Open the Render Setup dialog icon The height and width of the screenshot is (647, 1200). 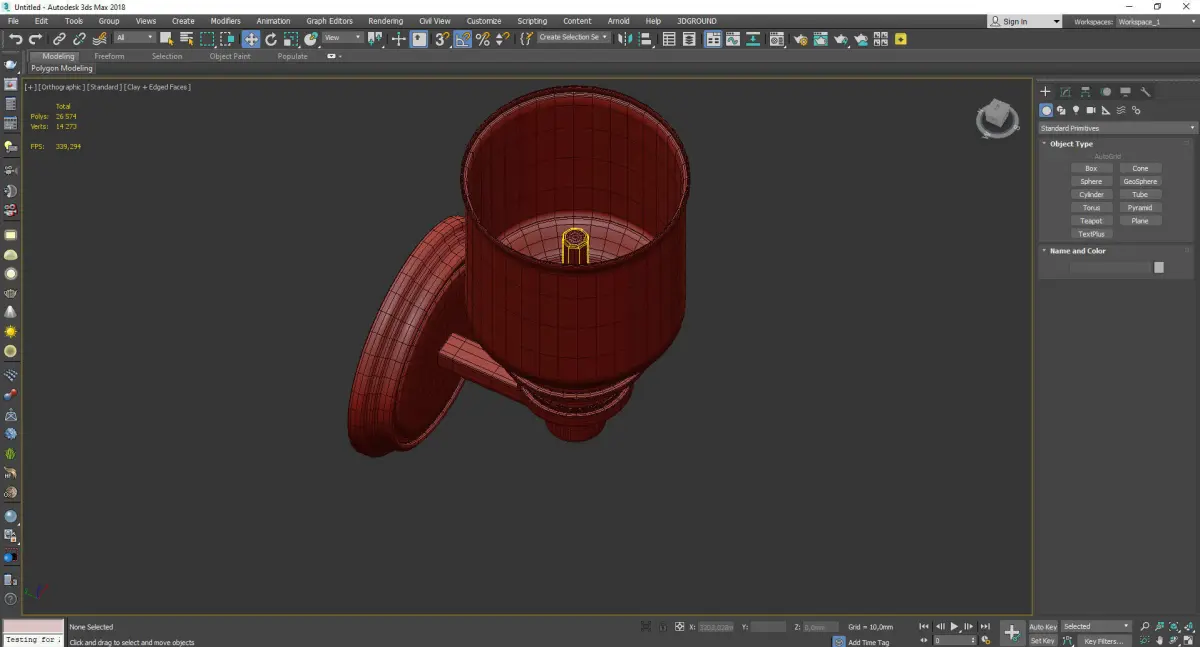point(800,39)
